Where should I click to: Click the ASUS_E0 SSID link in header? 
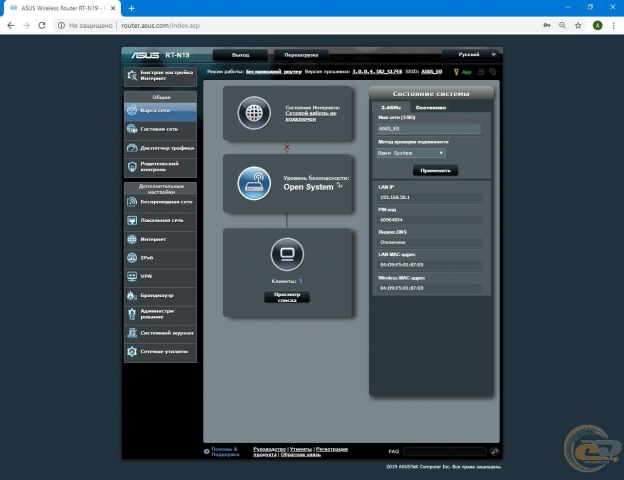point(432,72)
